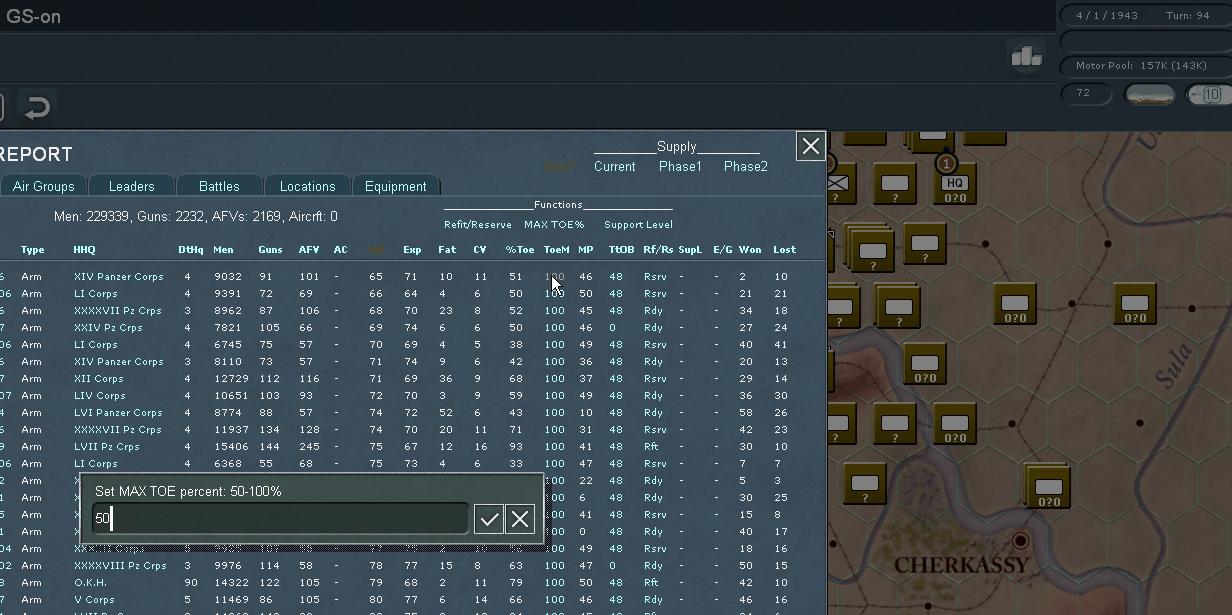1232x615 pixels.
Task: Select XIV Panzer Corps in first row
Action: 118,277
